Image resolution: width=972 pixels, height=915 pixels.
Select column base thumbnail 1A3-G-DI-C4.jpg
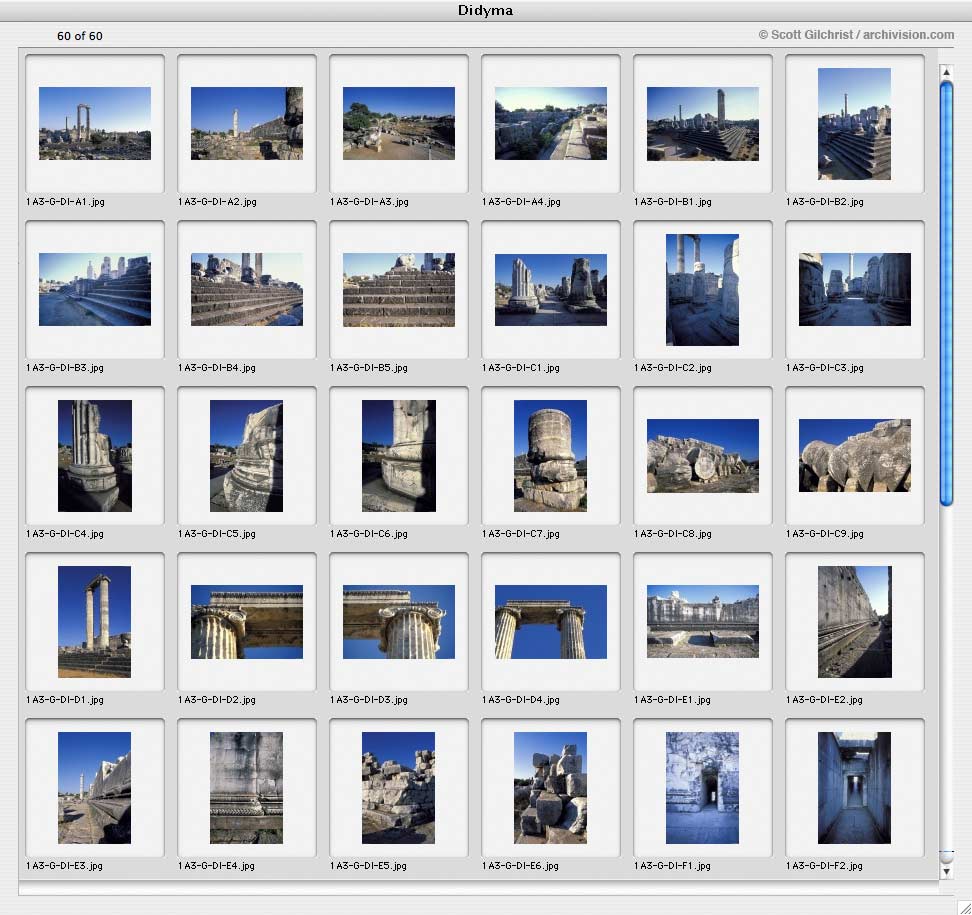point(95,456)
